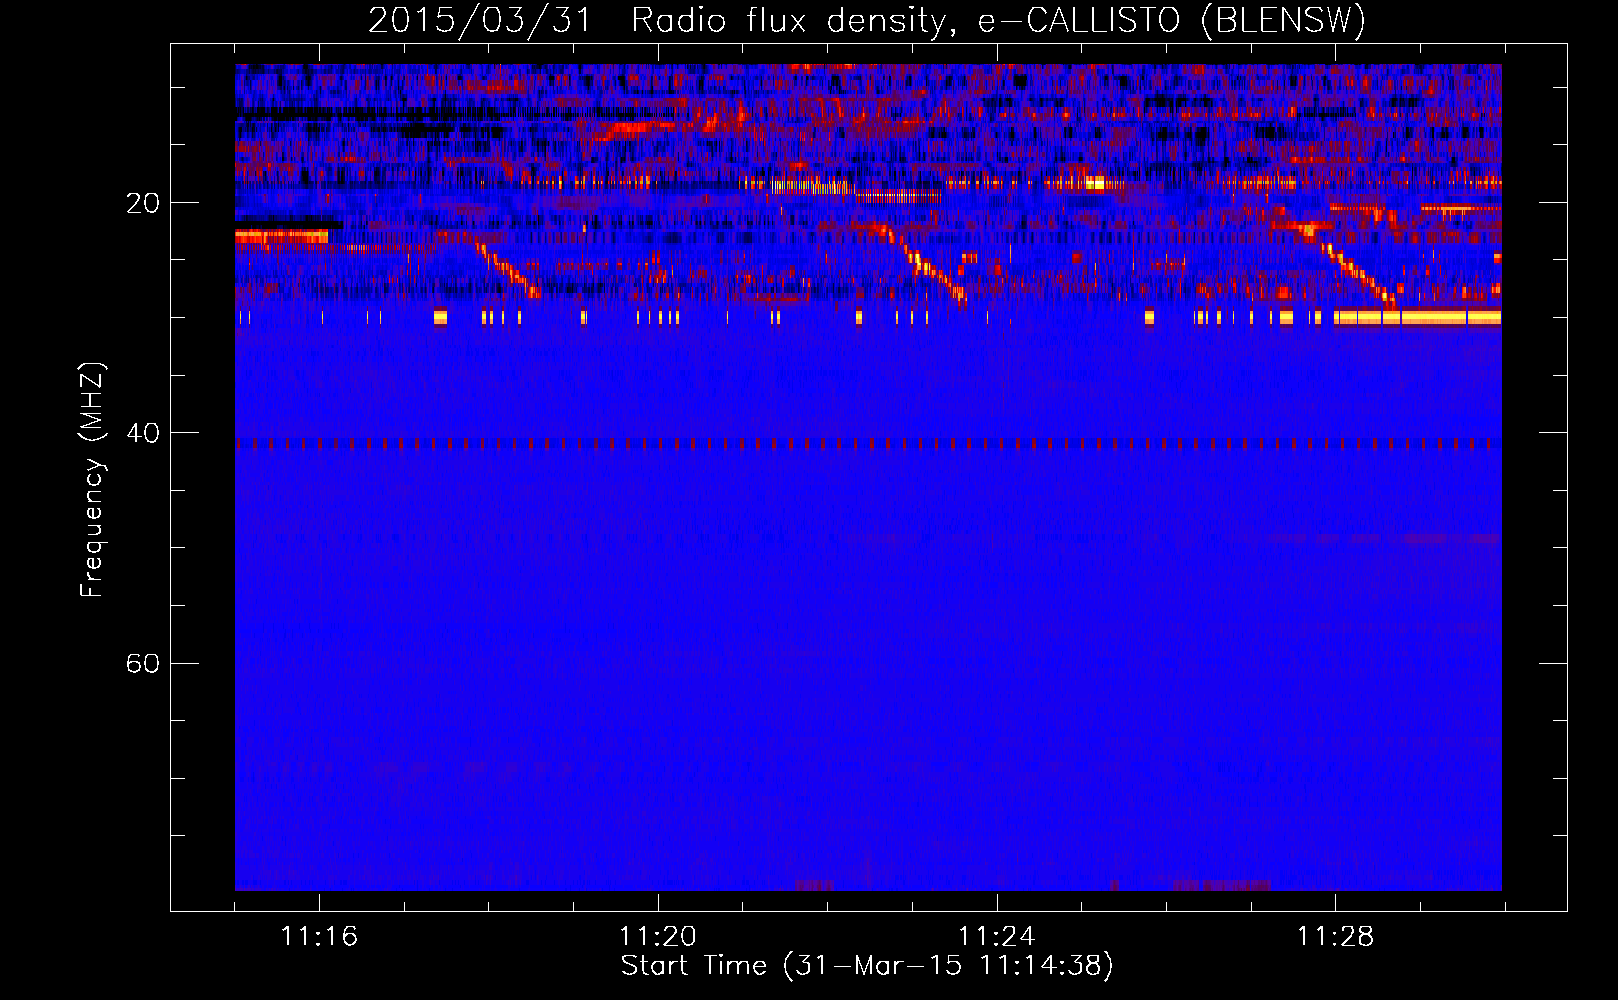Click the '11:16' time axis label
This screenshot has width=1618, height=1000.
click(319, 937)
